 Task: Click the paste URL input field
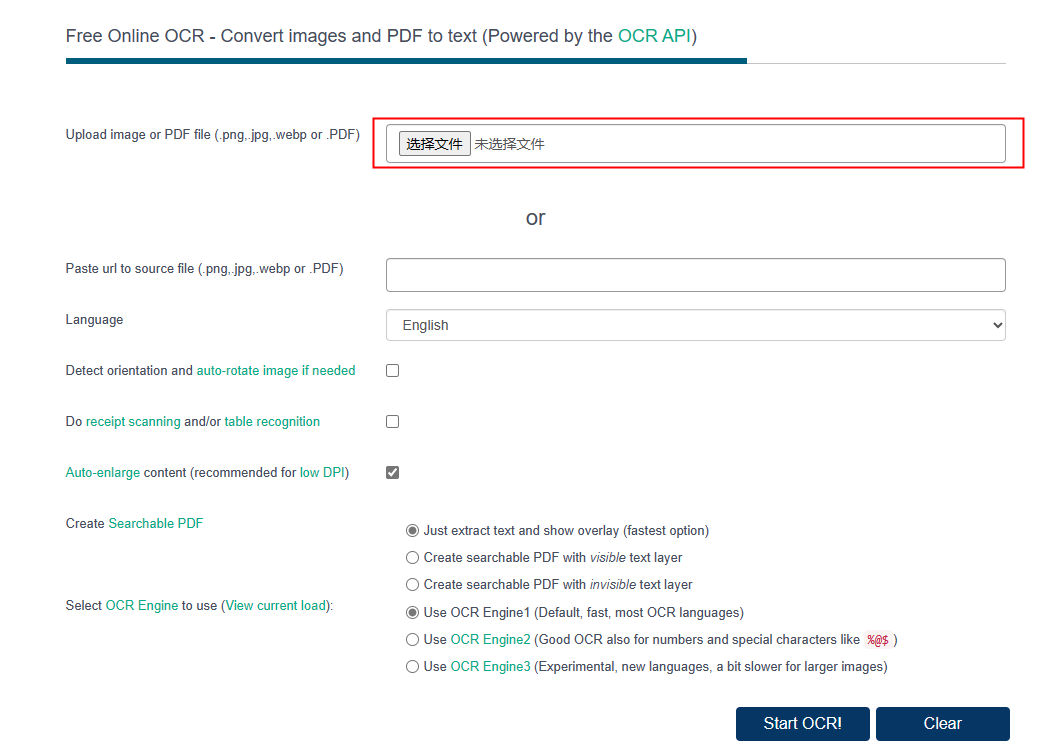[695, 275]
